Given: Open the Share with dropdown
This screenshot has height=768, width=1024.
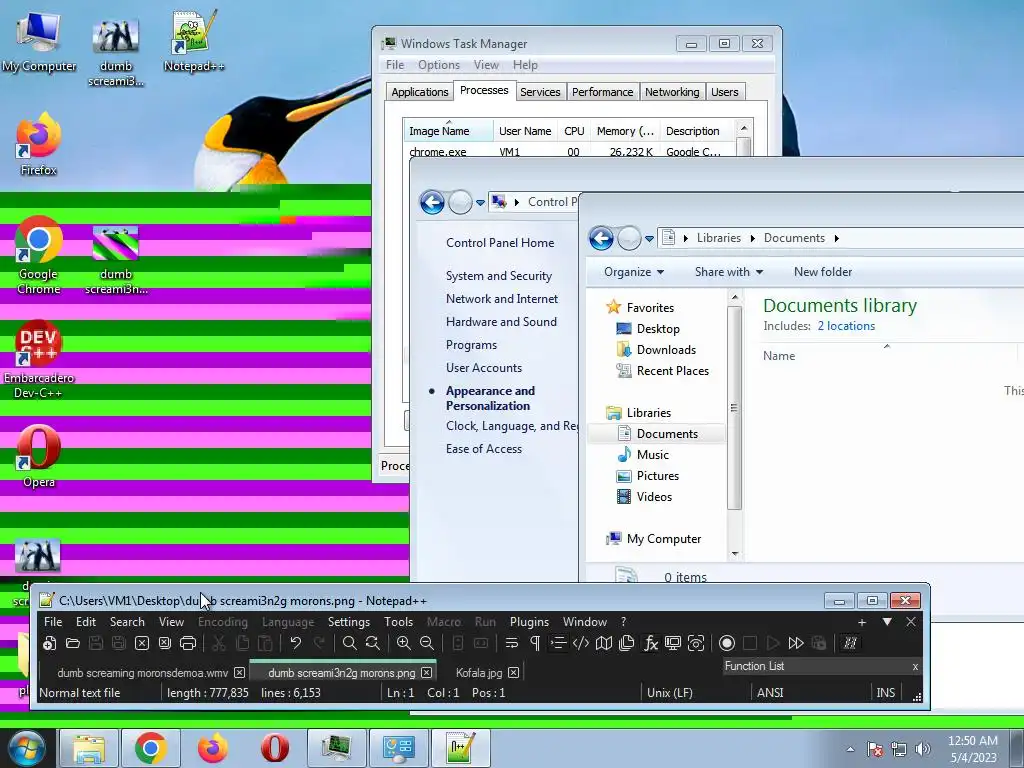Looking at the screenshot, I should 728,272.
